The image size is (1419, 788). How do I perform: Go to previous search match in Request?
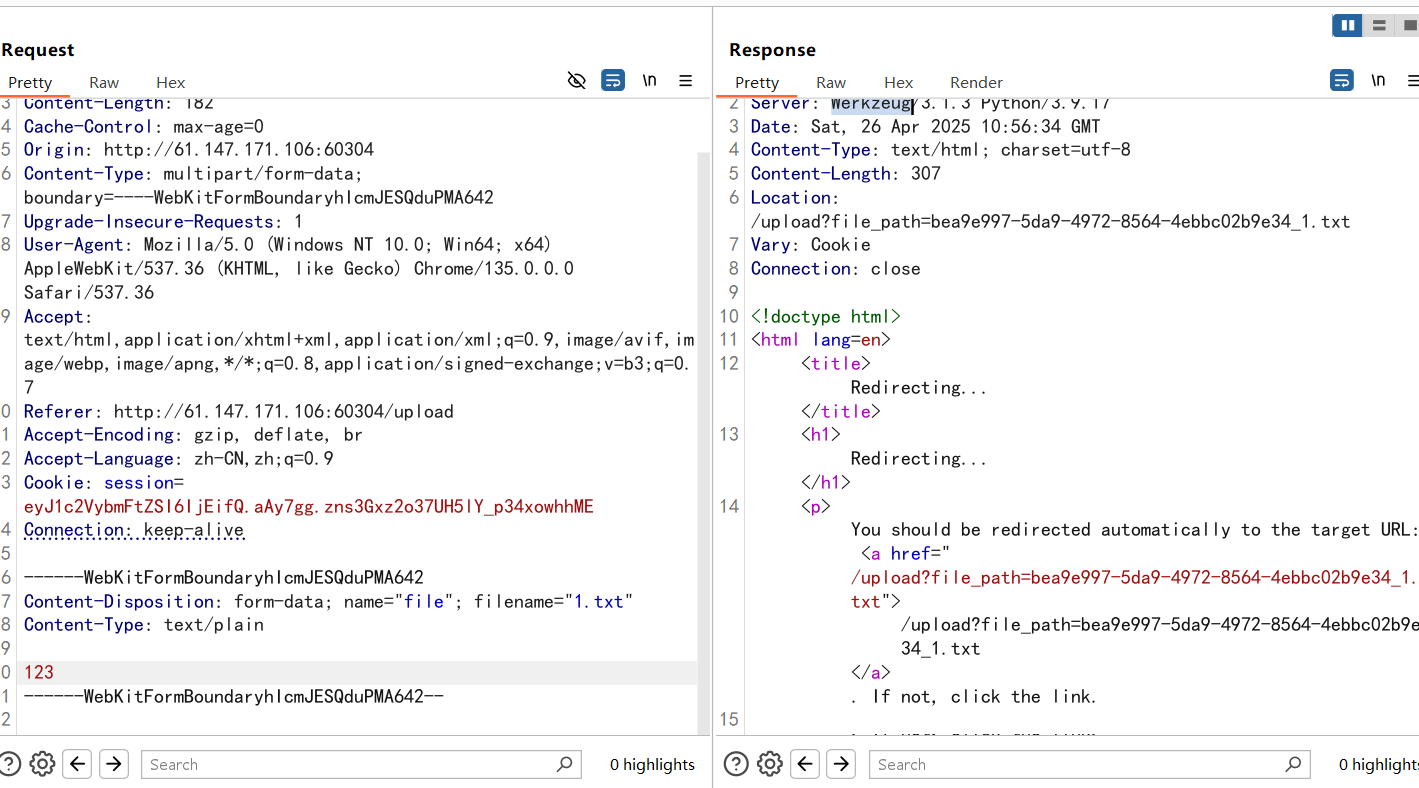pos(78,764)
